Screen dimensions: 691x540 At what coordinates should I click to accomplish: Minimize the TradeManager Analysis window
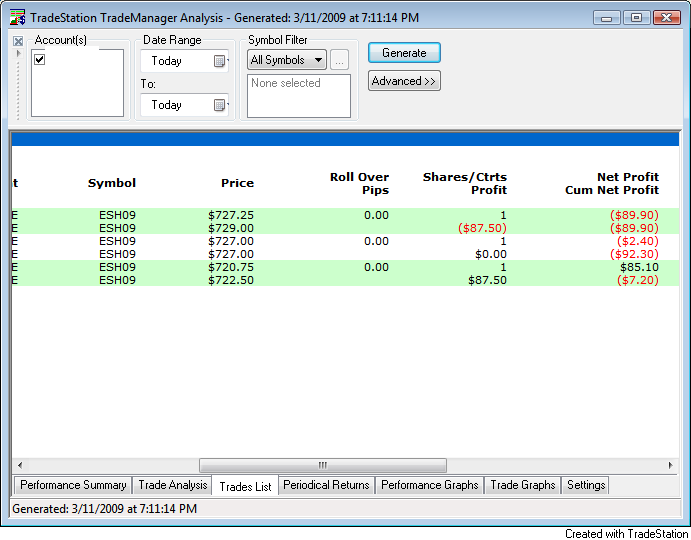click(x=606, y=18)
